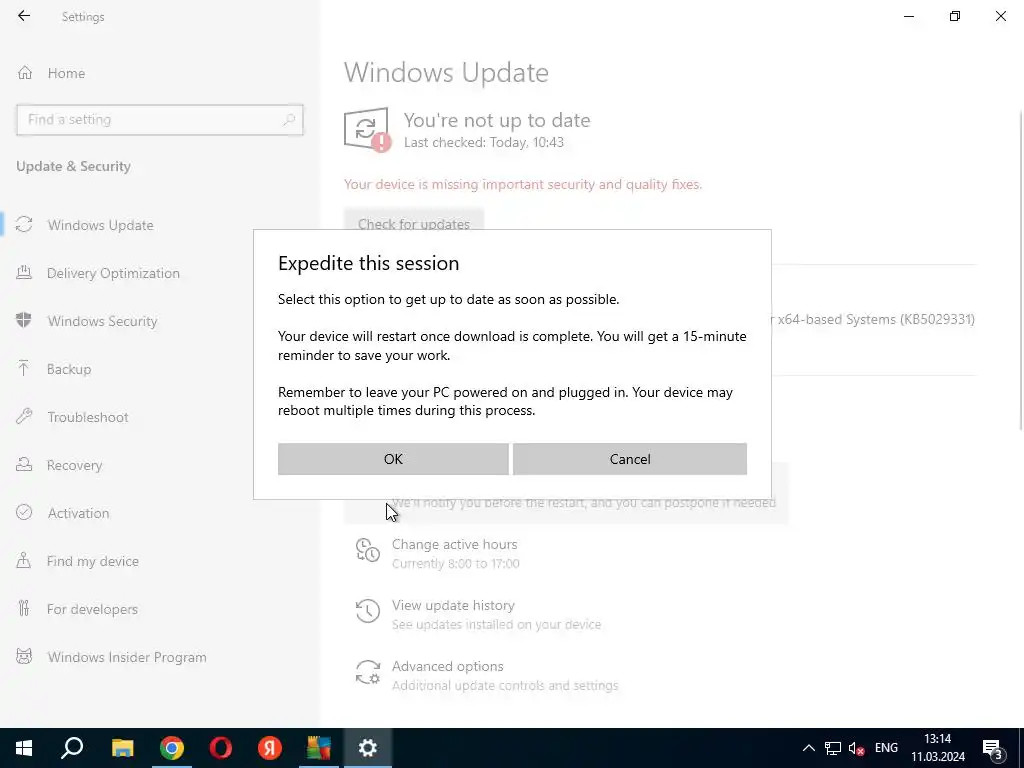This screenshot has height=768, width=1024.
Task: Select Windows Update in sidebar
Action: pyautogui.click(x=101, y=225)
